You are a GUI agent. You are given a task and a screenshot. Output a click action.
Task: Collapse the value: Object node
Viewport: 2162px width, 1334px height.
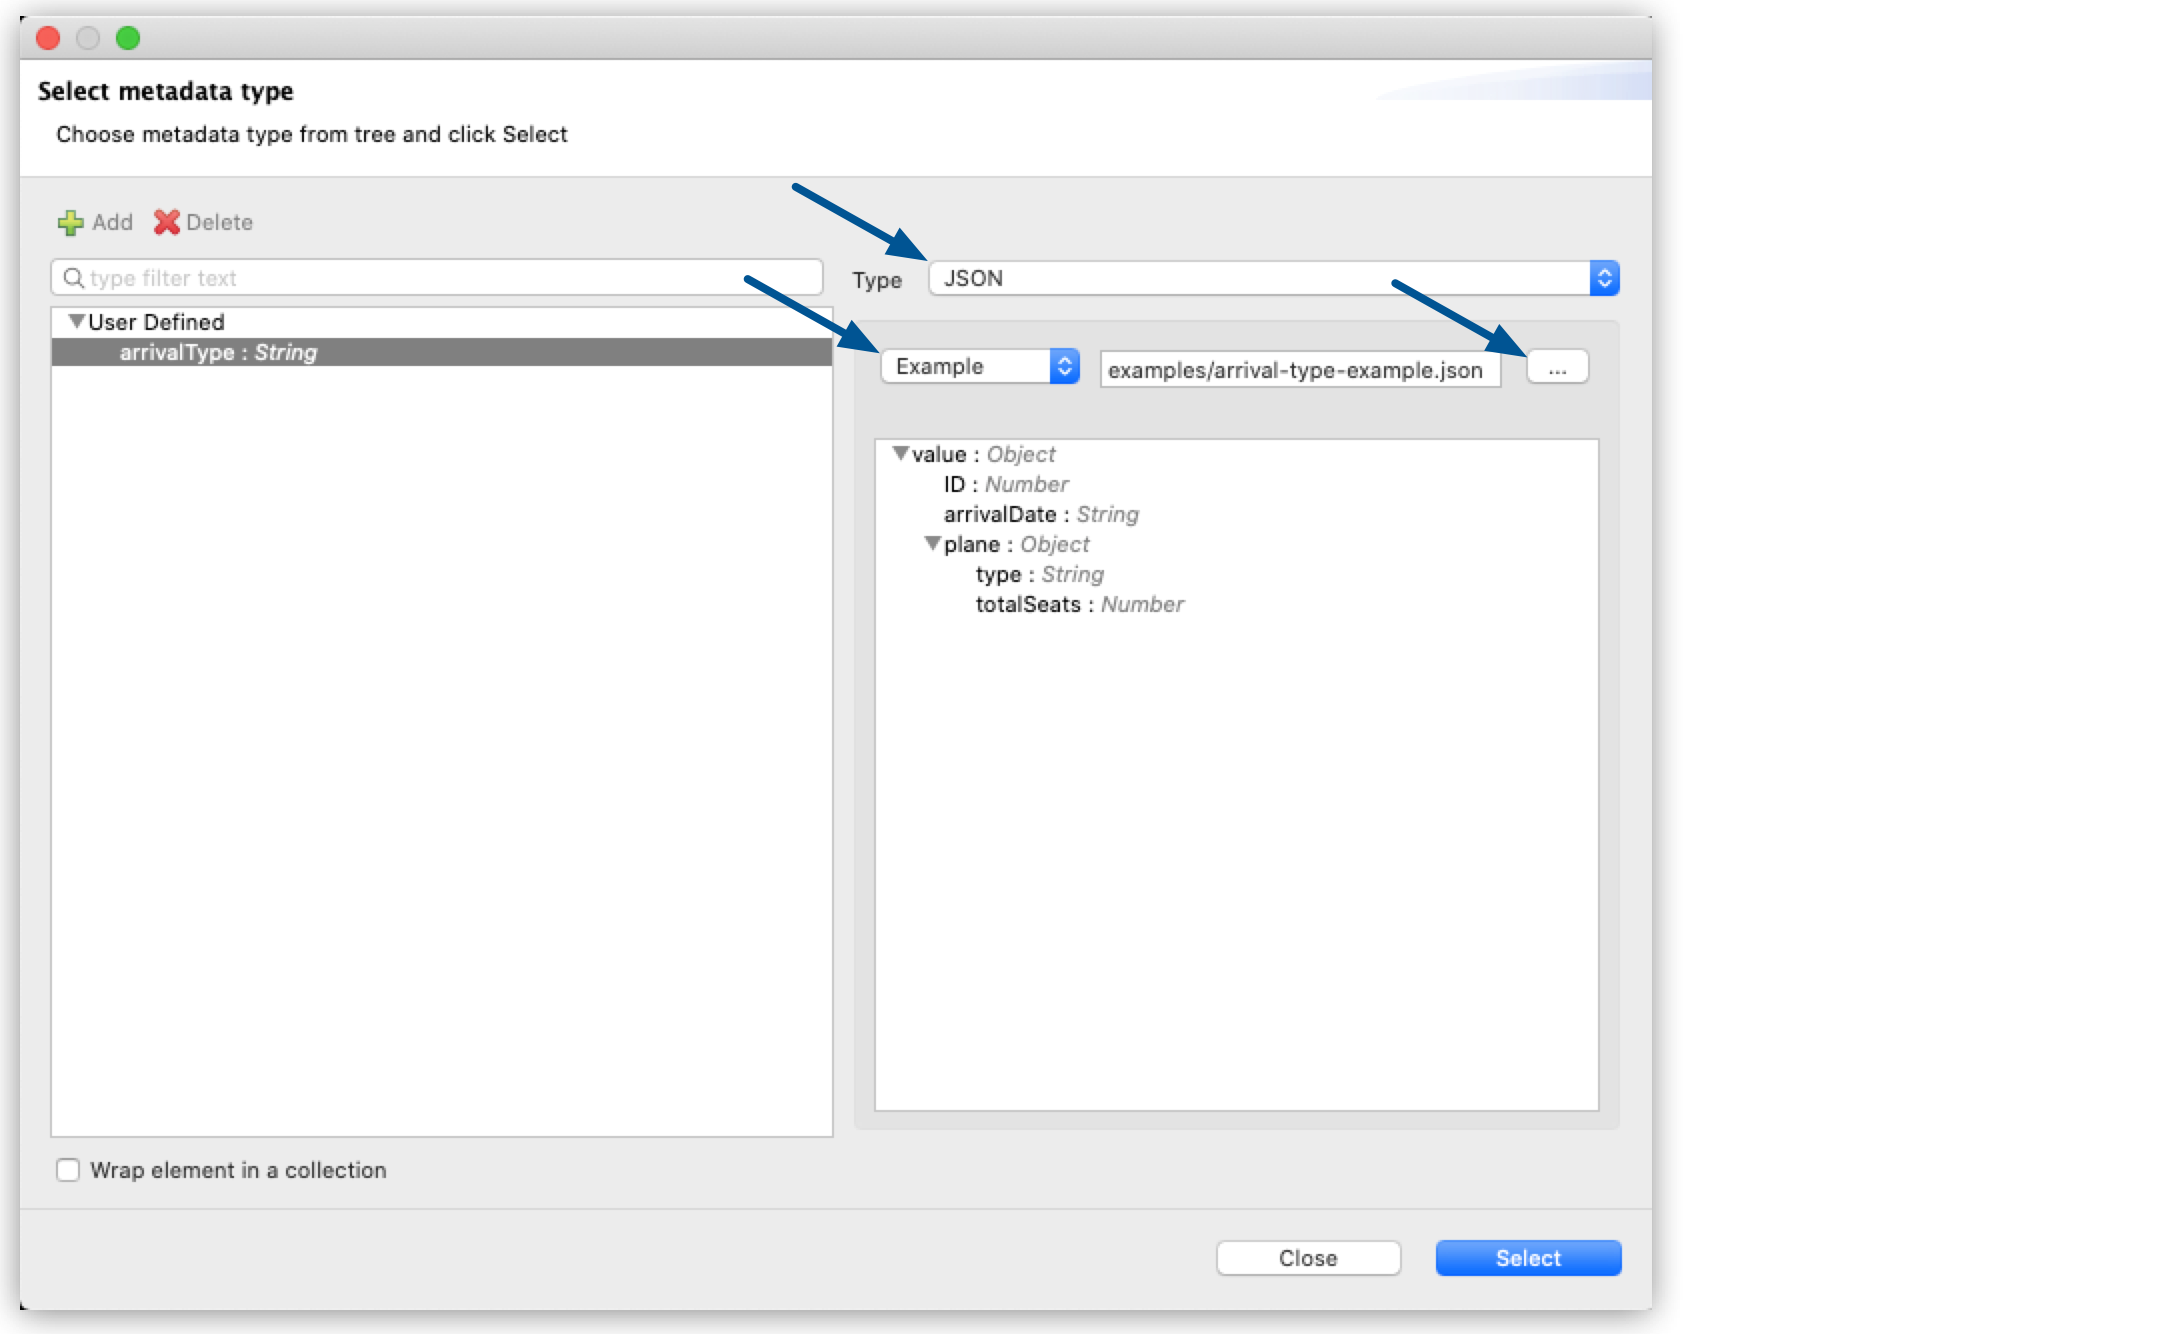pyautogui.click(x=902, y=453)
